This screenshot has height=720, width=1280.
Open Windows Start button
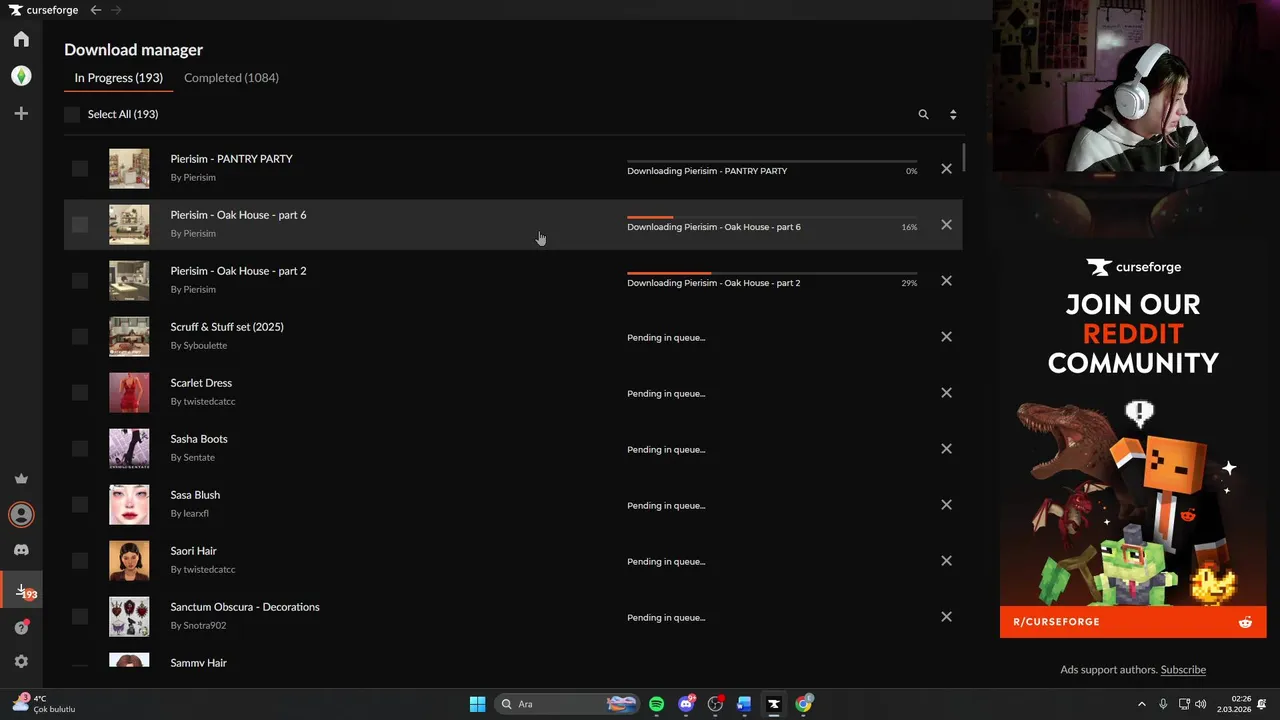click(477, 704)
